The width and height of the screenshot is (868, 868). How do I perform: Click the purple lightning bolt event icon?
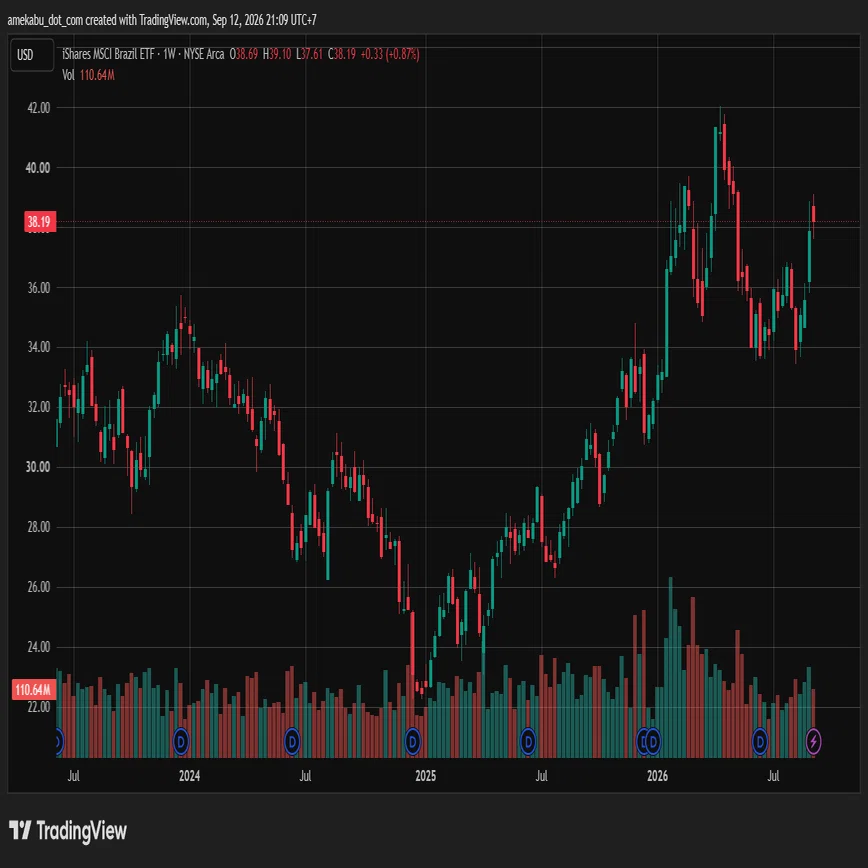(813, 741)
